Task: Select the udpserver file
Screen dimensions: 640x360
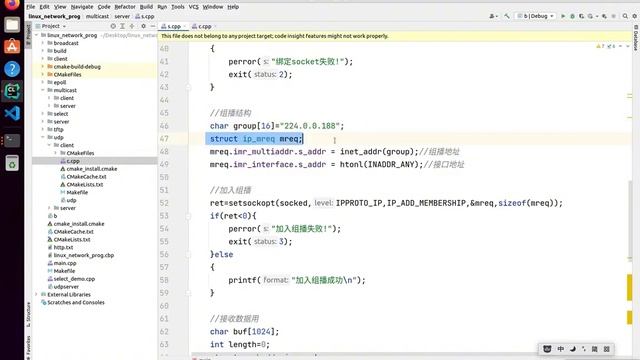Action: pyautogui.click(x=66, y=287)
